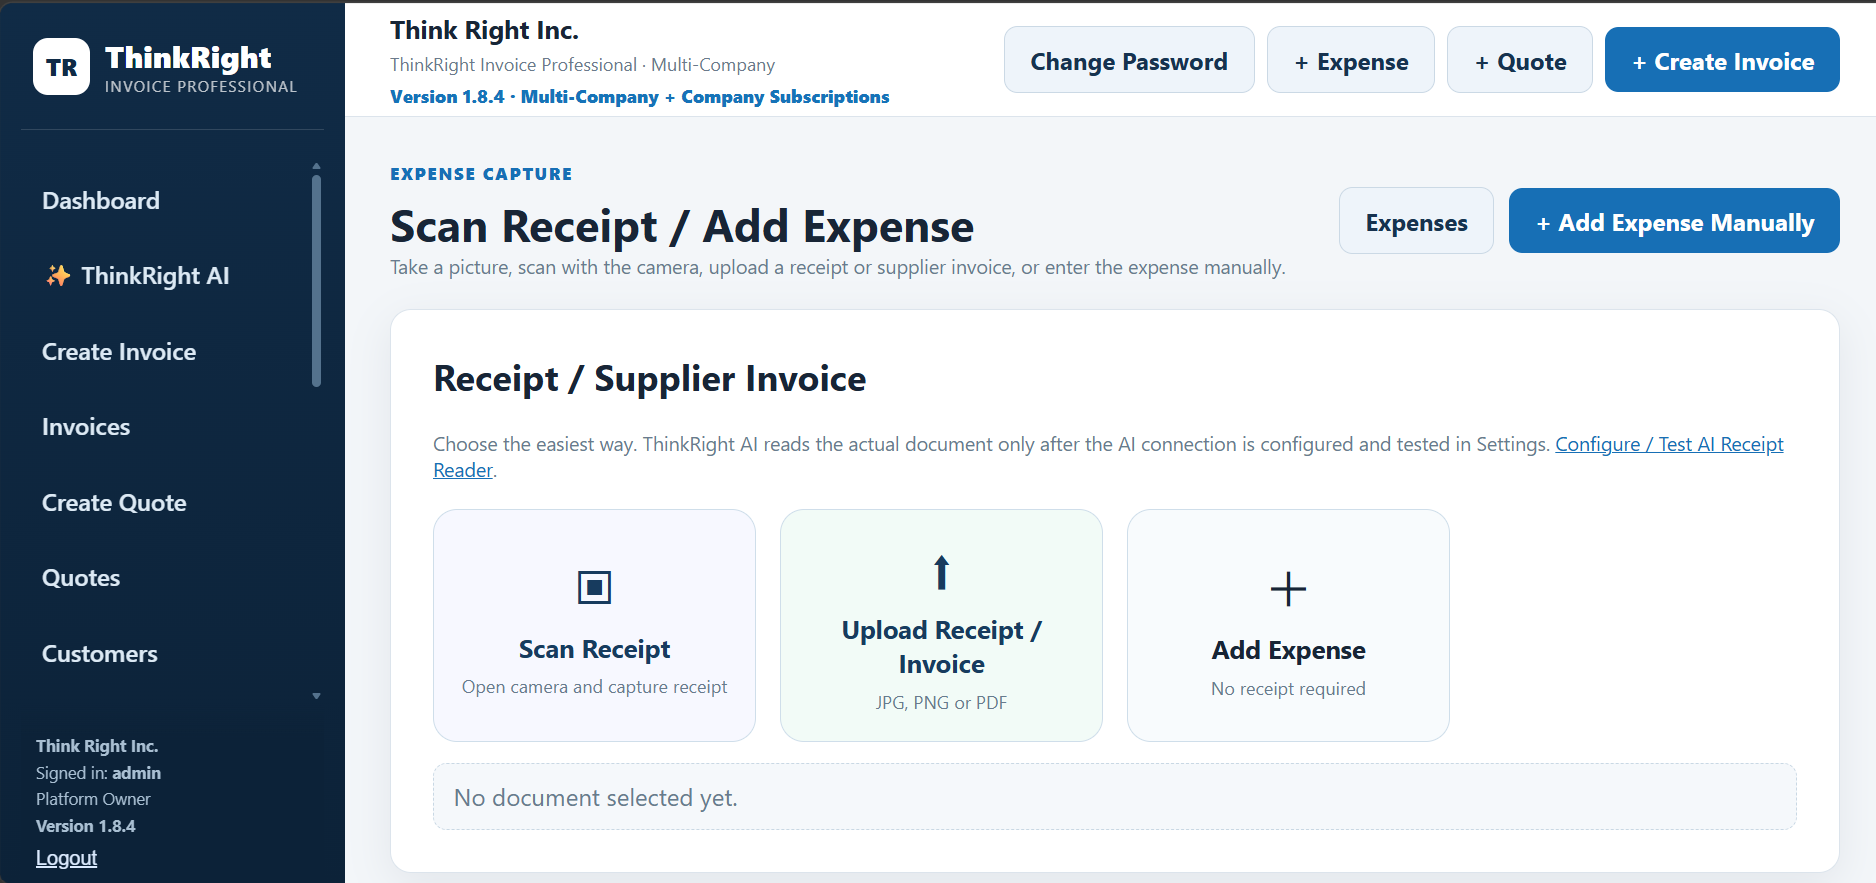Viewport: 1876px width, 883px height.
Task: Click the TR ThinkRight logo icon
Action: (x=61, y=67)
